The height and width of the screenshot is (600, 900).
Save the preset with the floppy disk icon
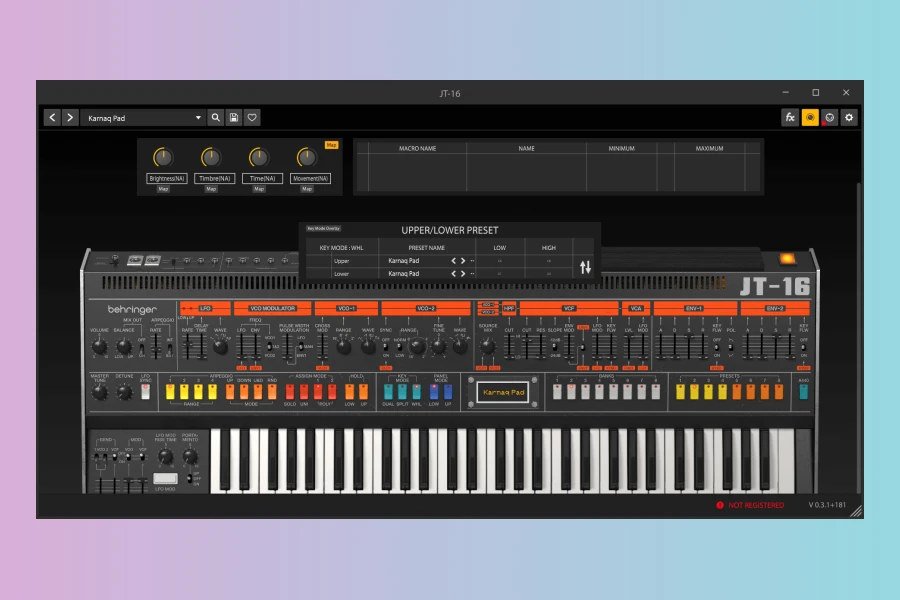coord(234,118)
